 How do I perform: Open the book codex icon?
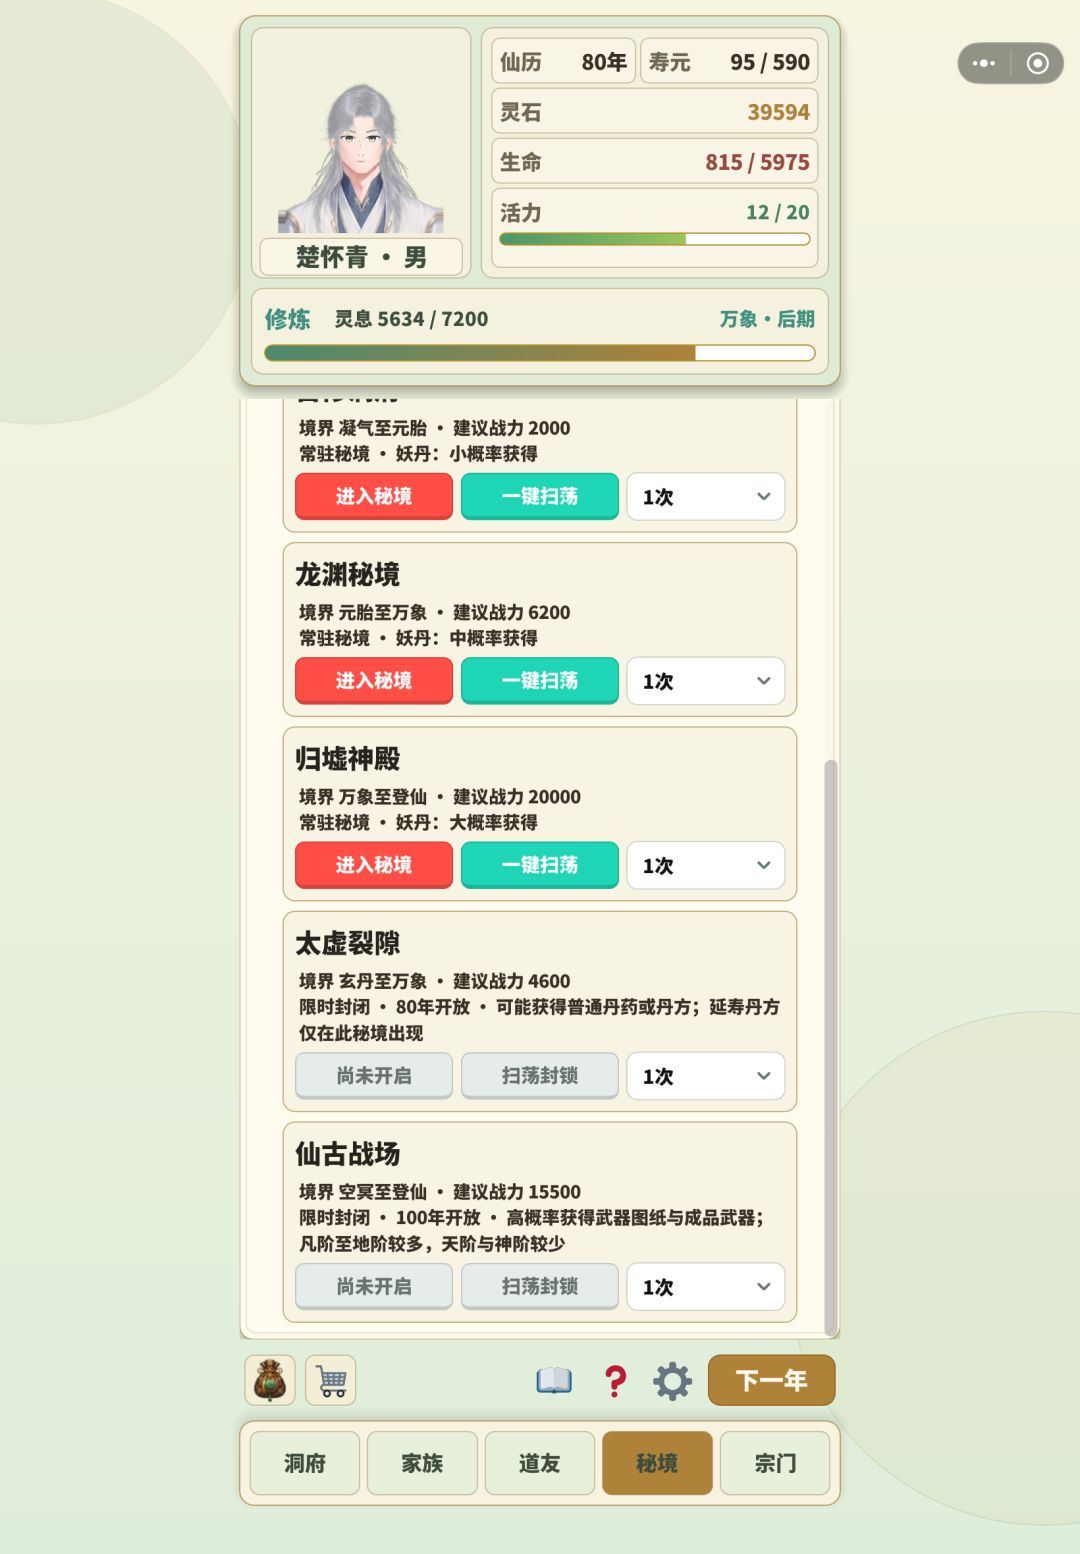(554, 1381)
